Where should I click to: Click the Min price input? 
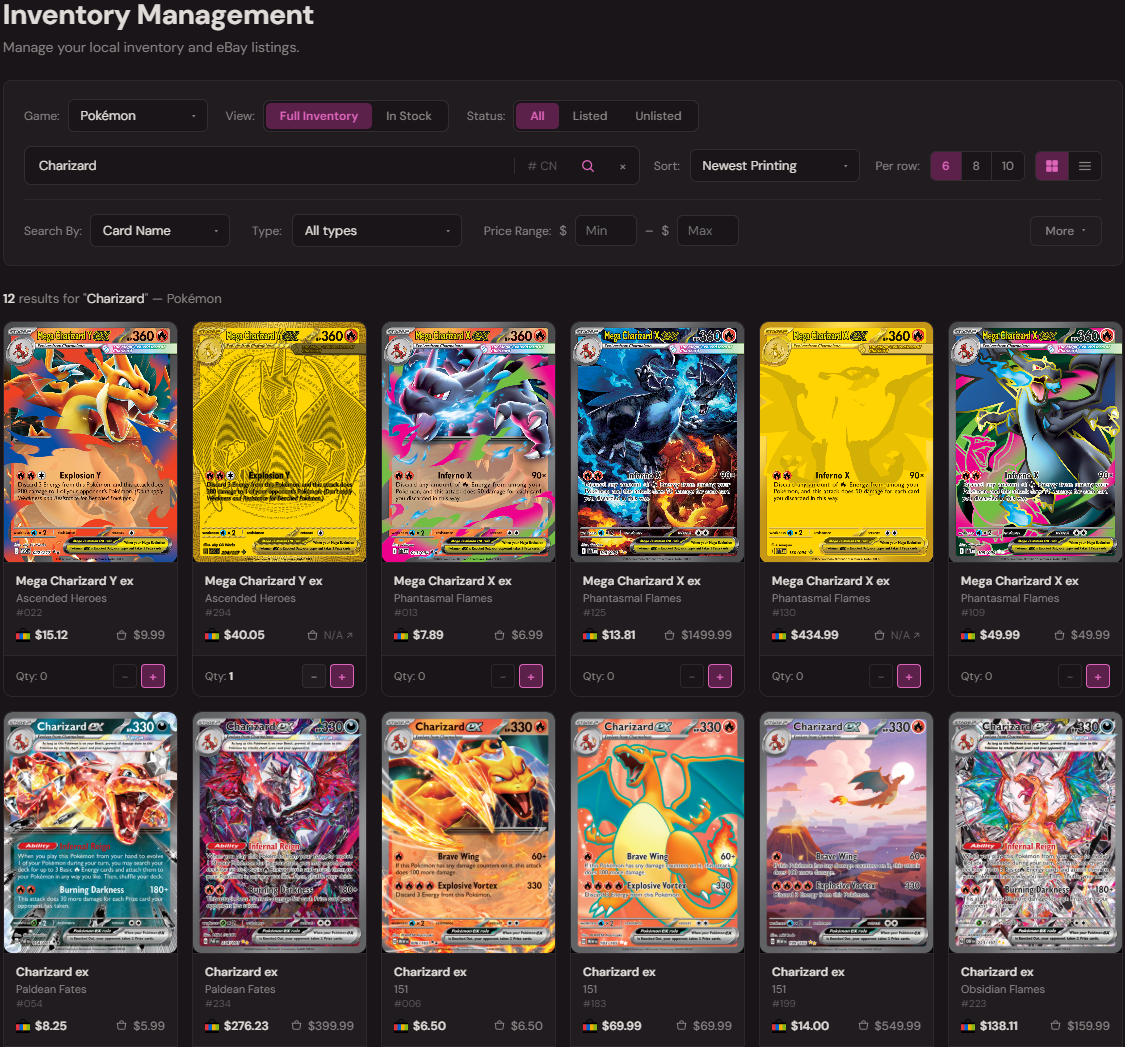point(606,230)
